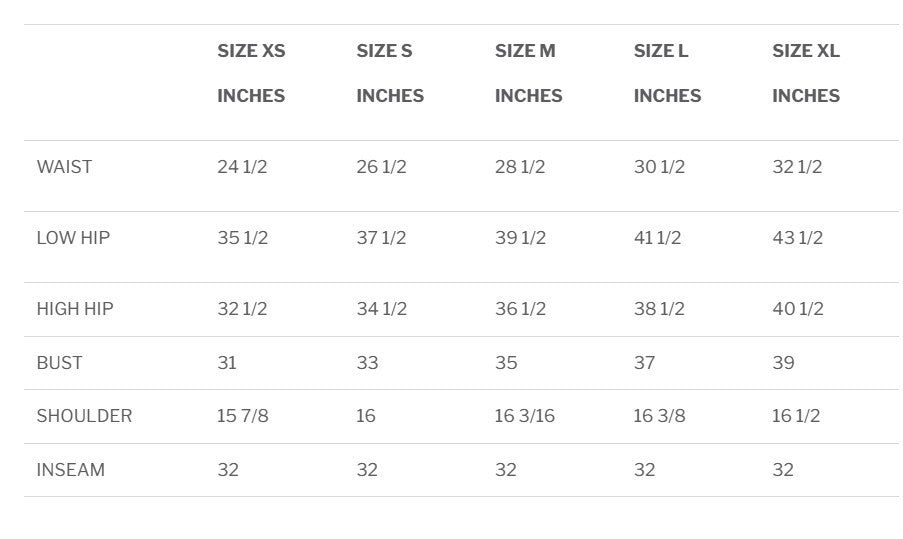Click the size L shoulder value 16 3/8
The width and height of the screenshot is (903, 539).
click(659, 416)
